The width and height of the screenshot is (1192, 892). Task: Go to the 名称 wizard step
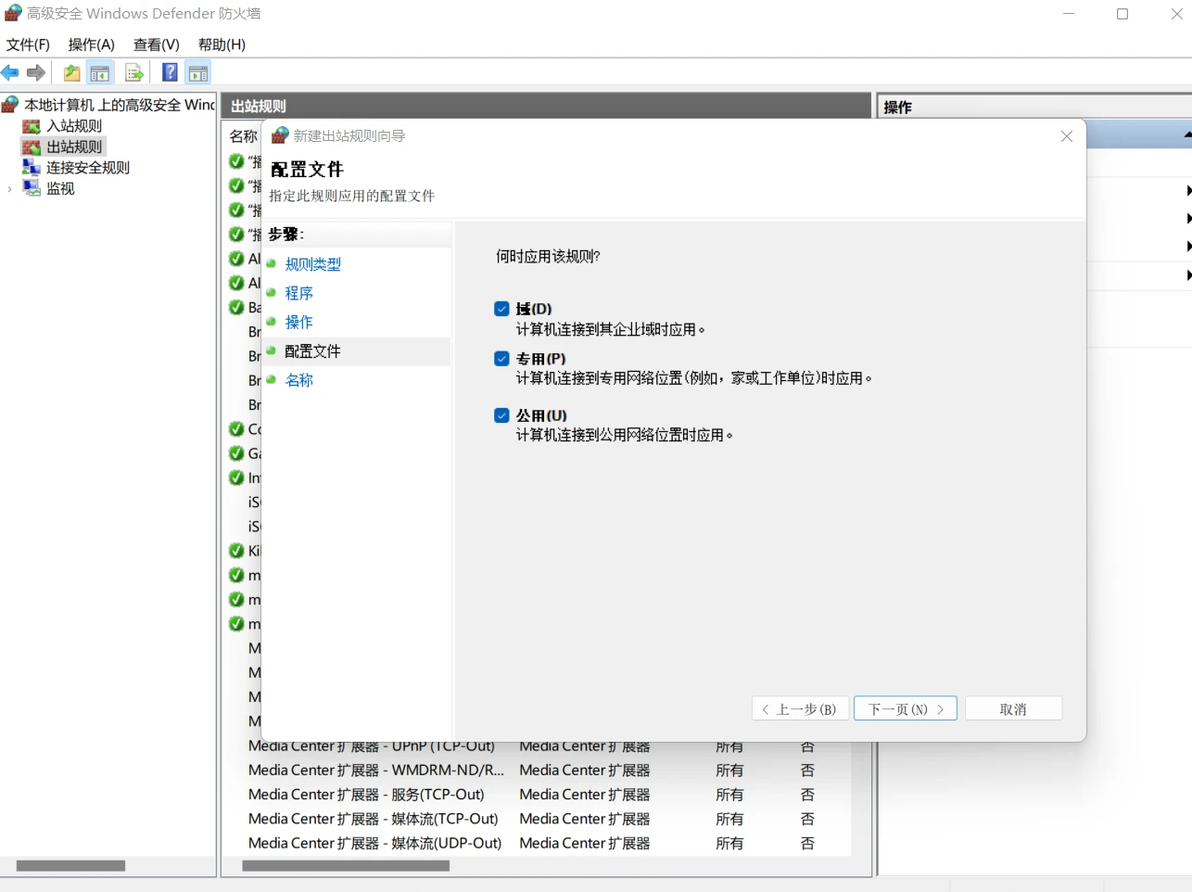[x=299, y=380]
